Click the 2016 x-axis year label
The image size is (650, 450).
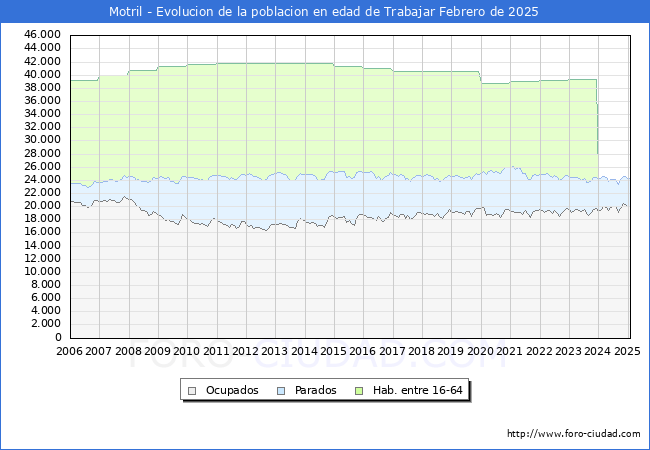363,351
